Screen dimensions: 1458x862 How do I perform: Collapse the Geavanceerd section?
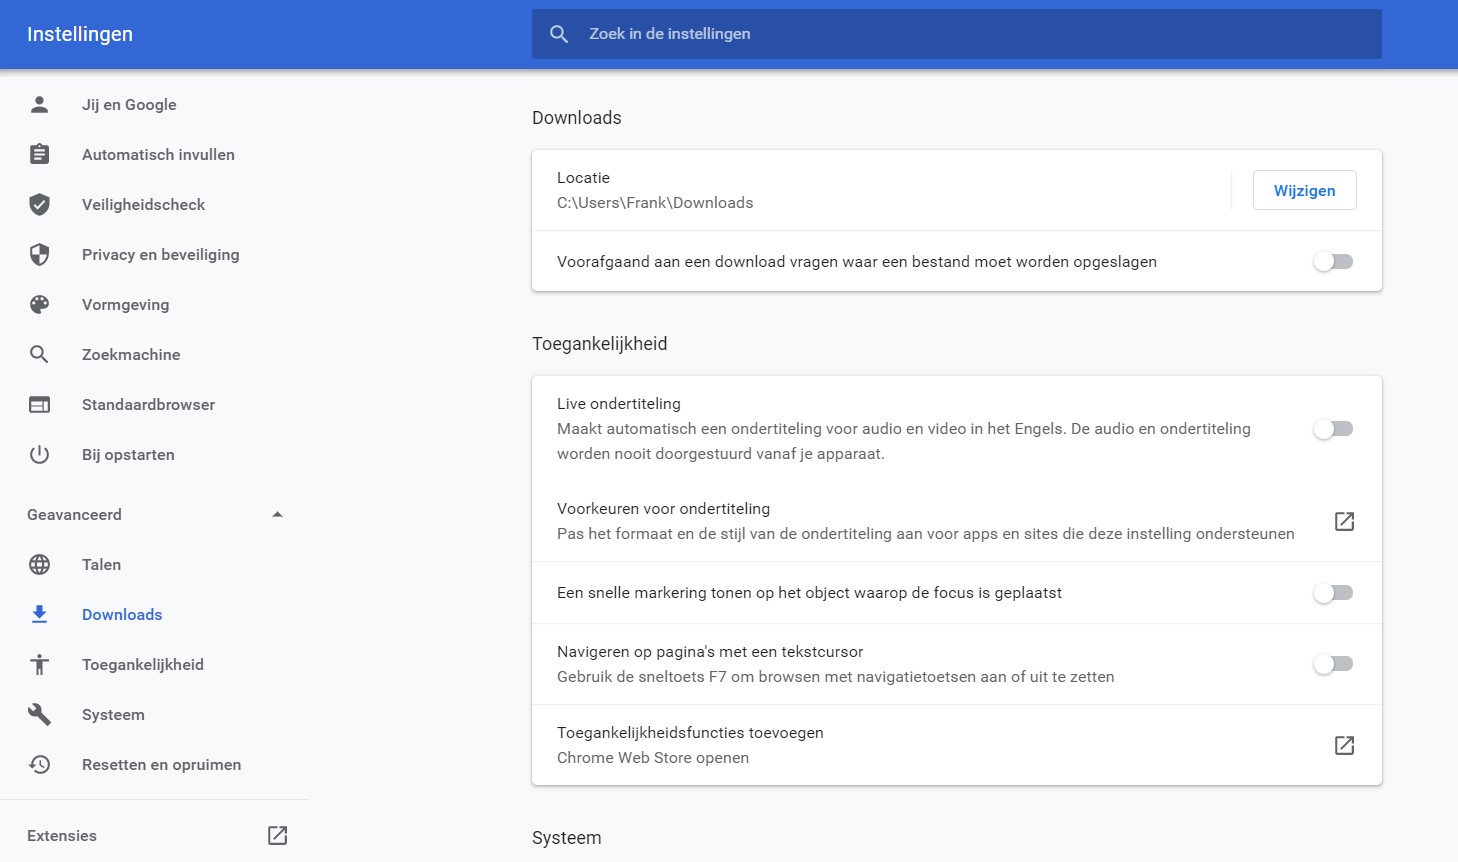pos(278,514)
